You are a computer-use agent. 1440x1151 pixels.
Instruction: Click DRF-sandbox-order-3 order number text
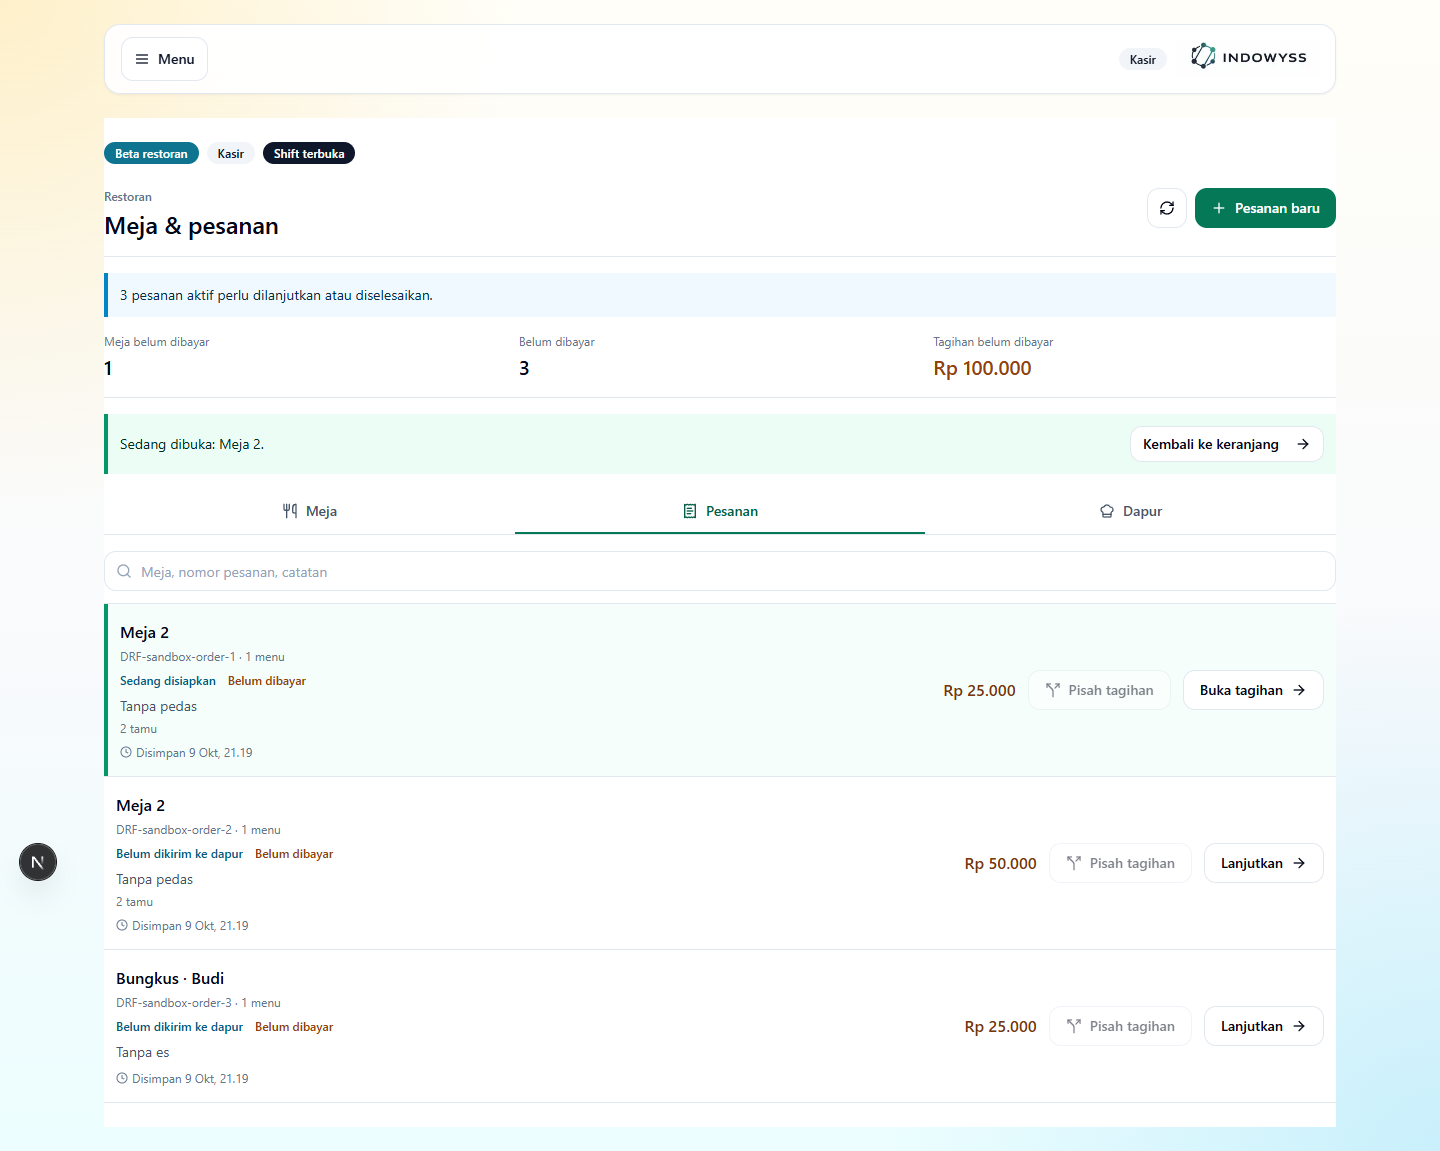pyautogui.click(x=174, y=1003)
